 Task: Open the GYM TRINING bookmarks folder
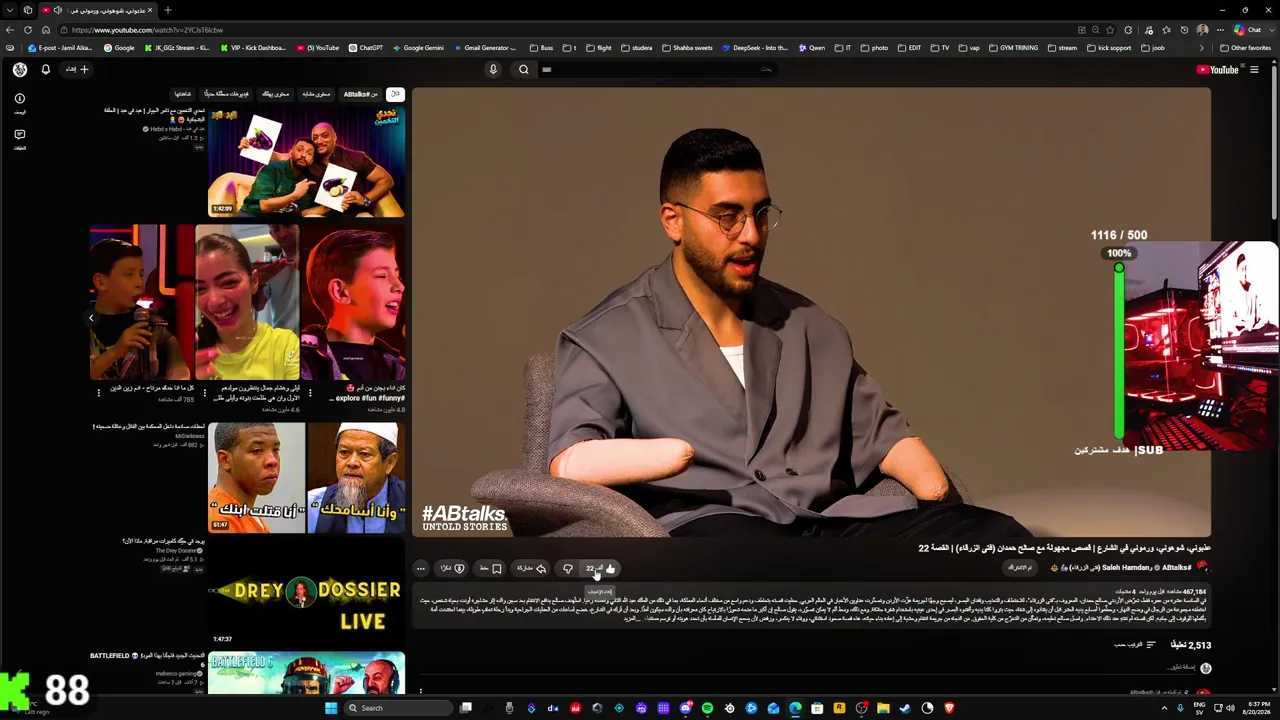click(x=1013, y=48)
